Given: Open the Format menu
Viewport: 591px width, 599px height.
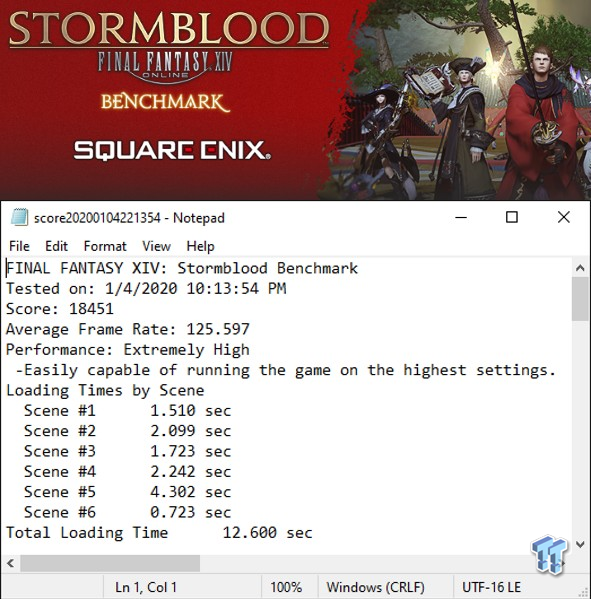Looking at the screenshot, I should point(105,246).
